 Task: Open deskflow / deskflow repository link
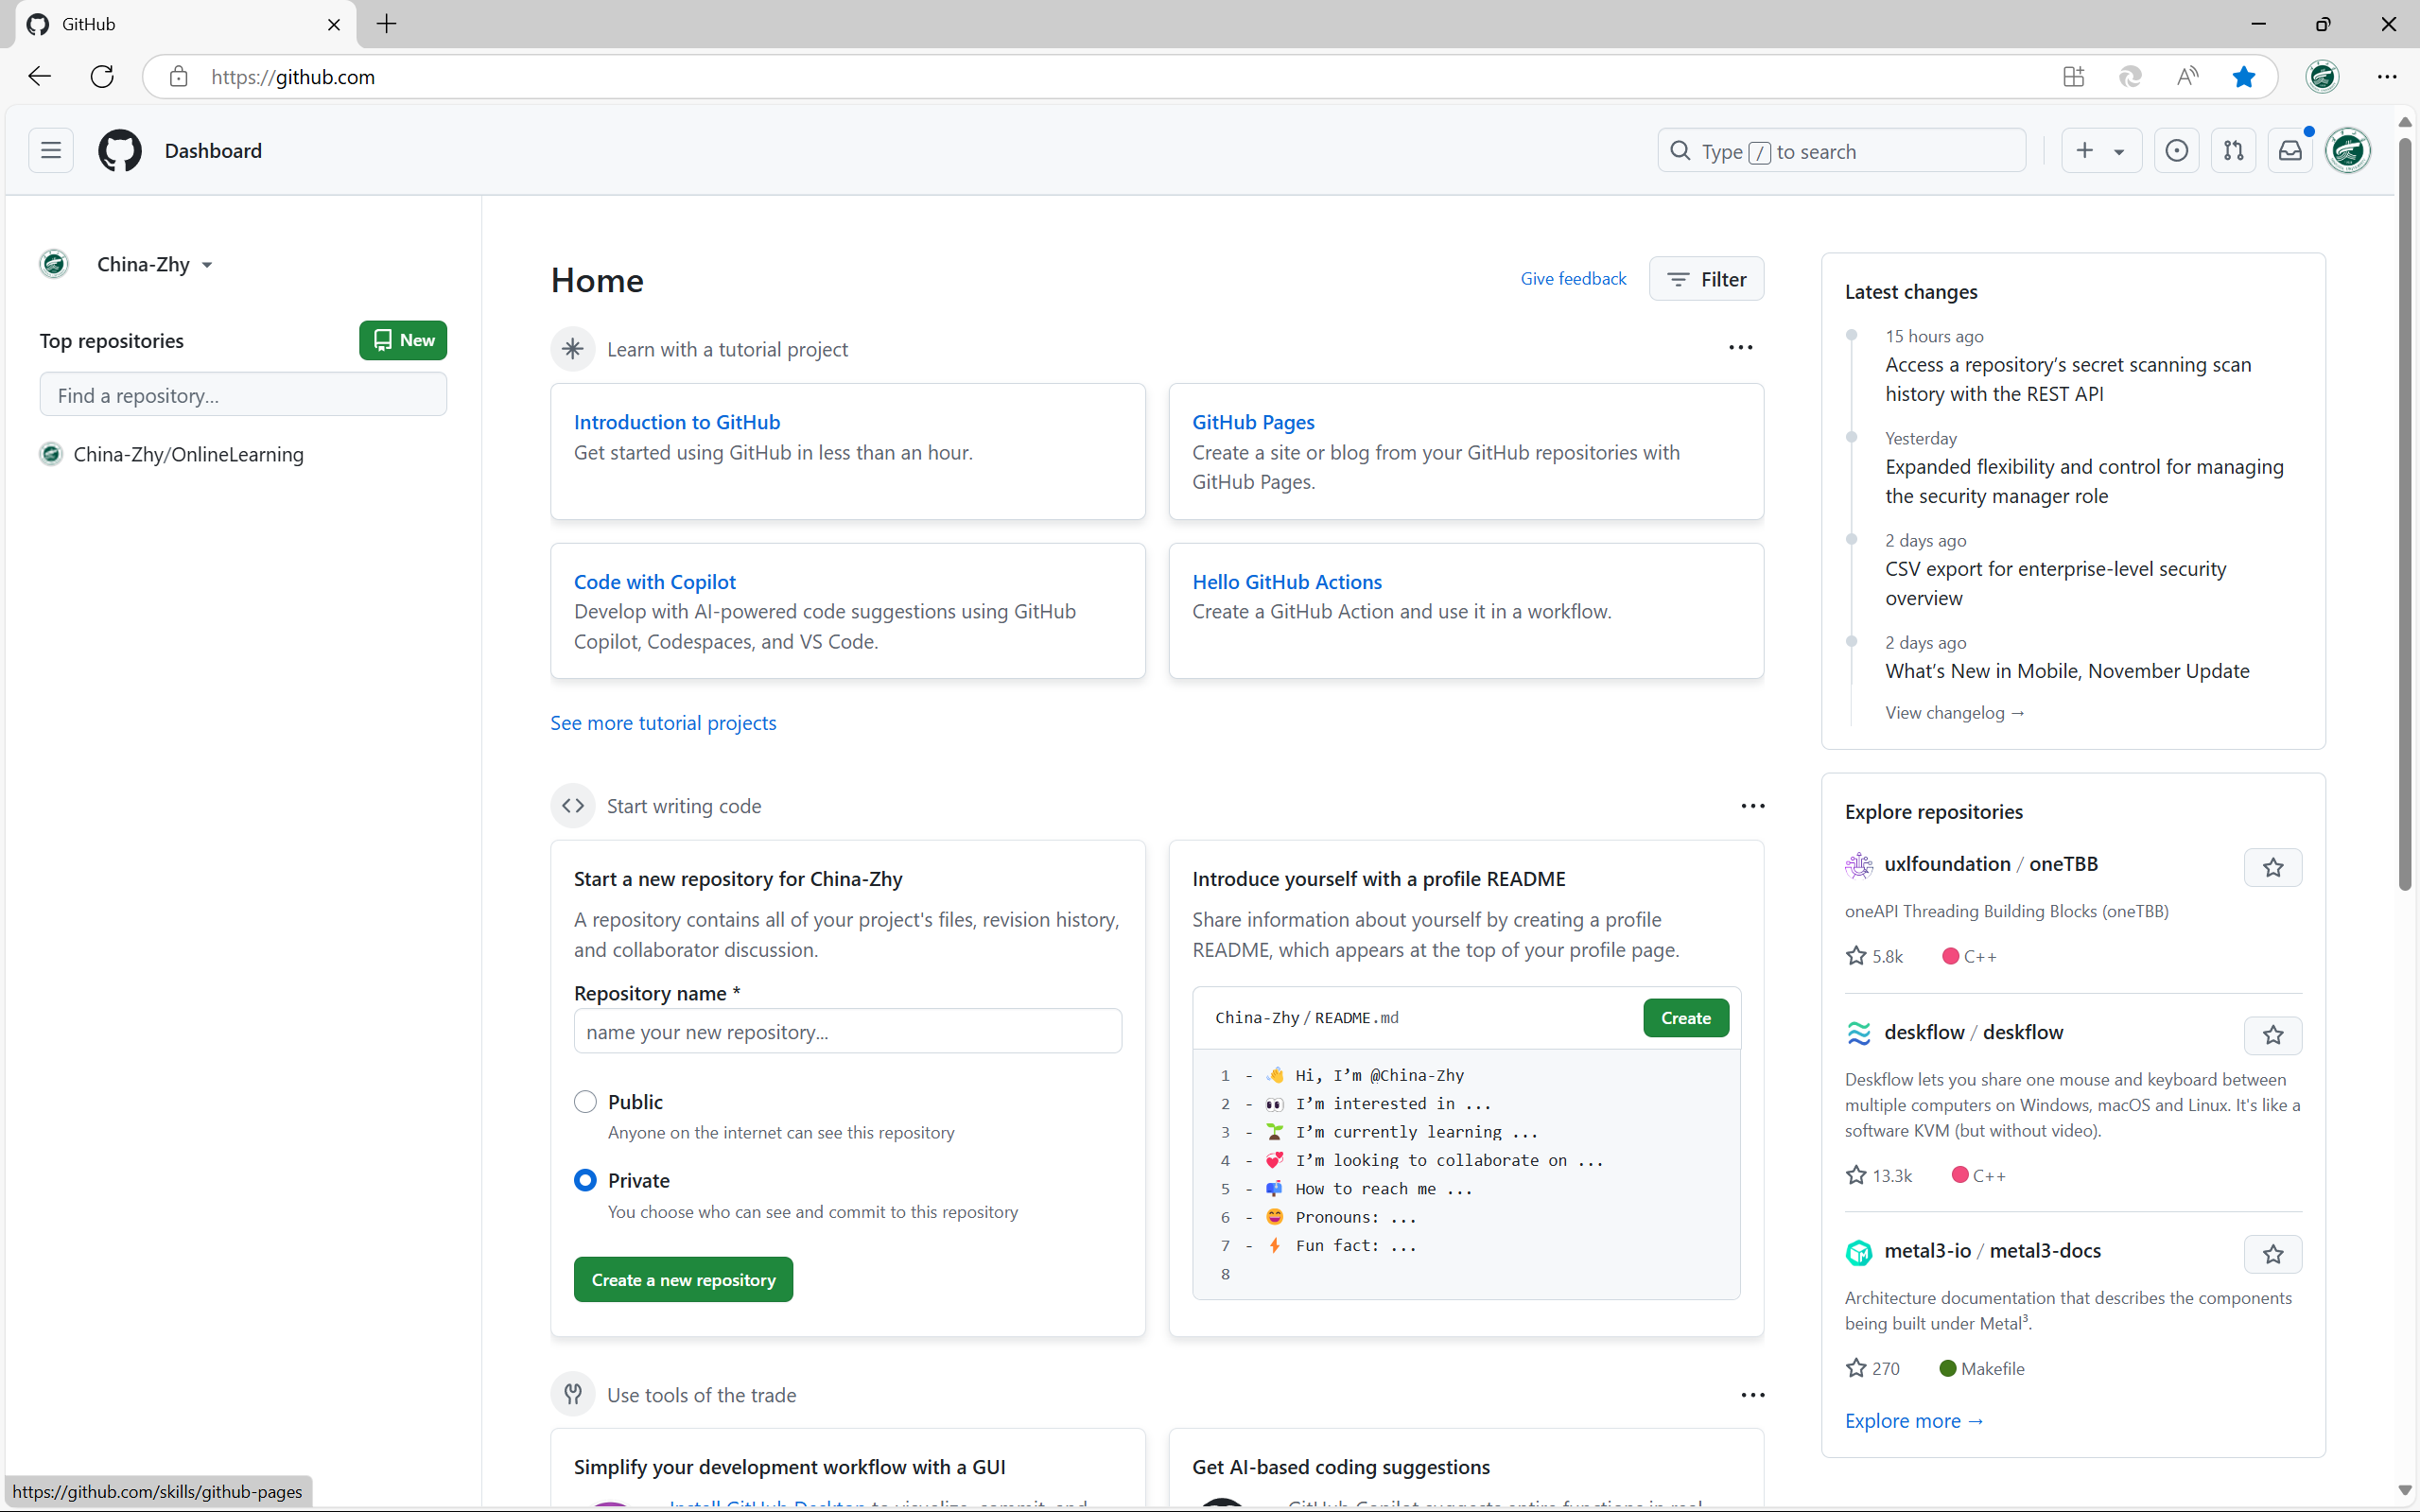pos(1973,1032)
